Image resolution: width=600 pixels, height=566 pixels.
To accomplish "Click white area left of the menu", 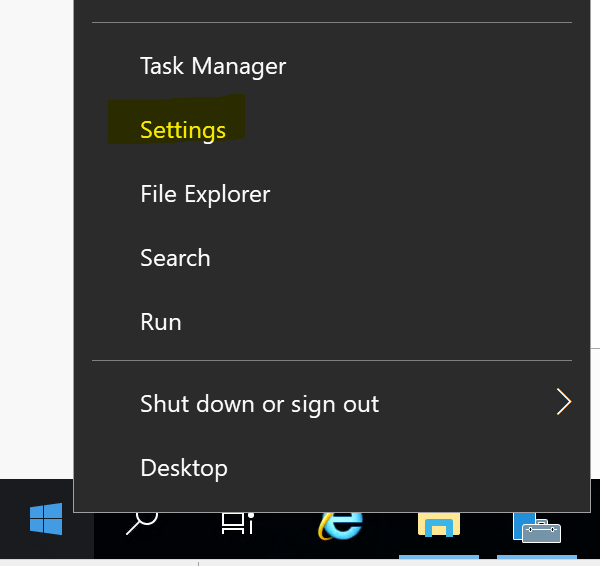I will click(35, 250).
